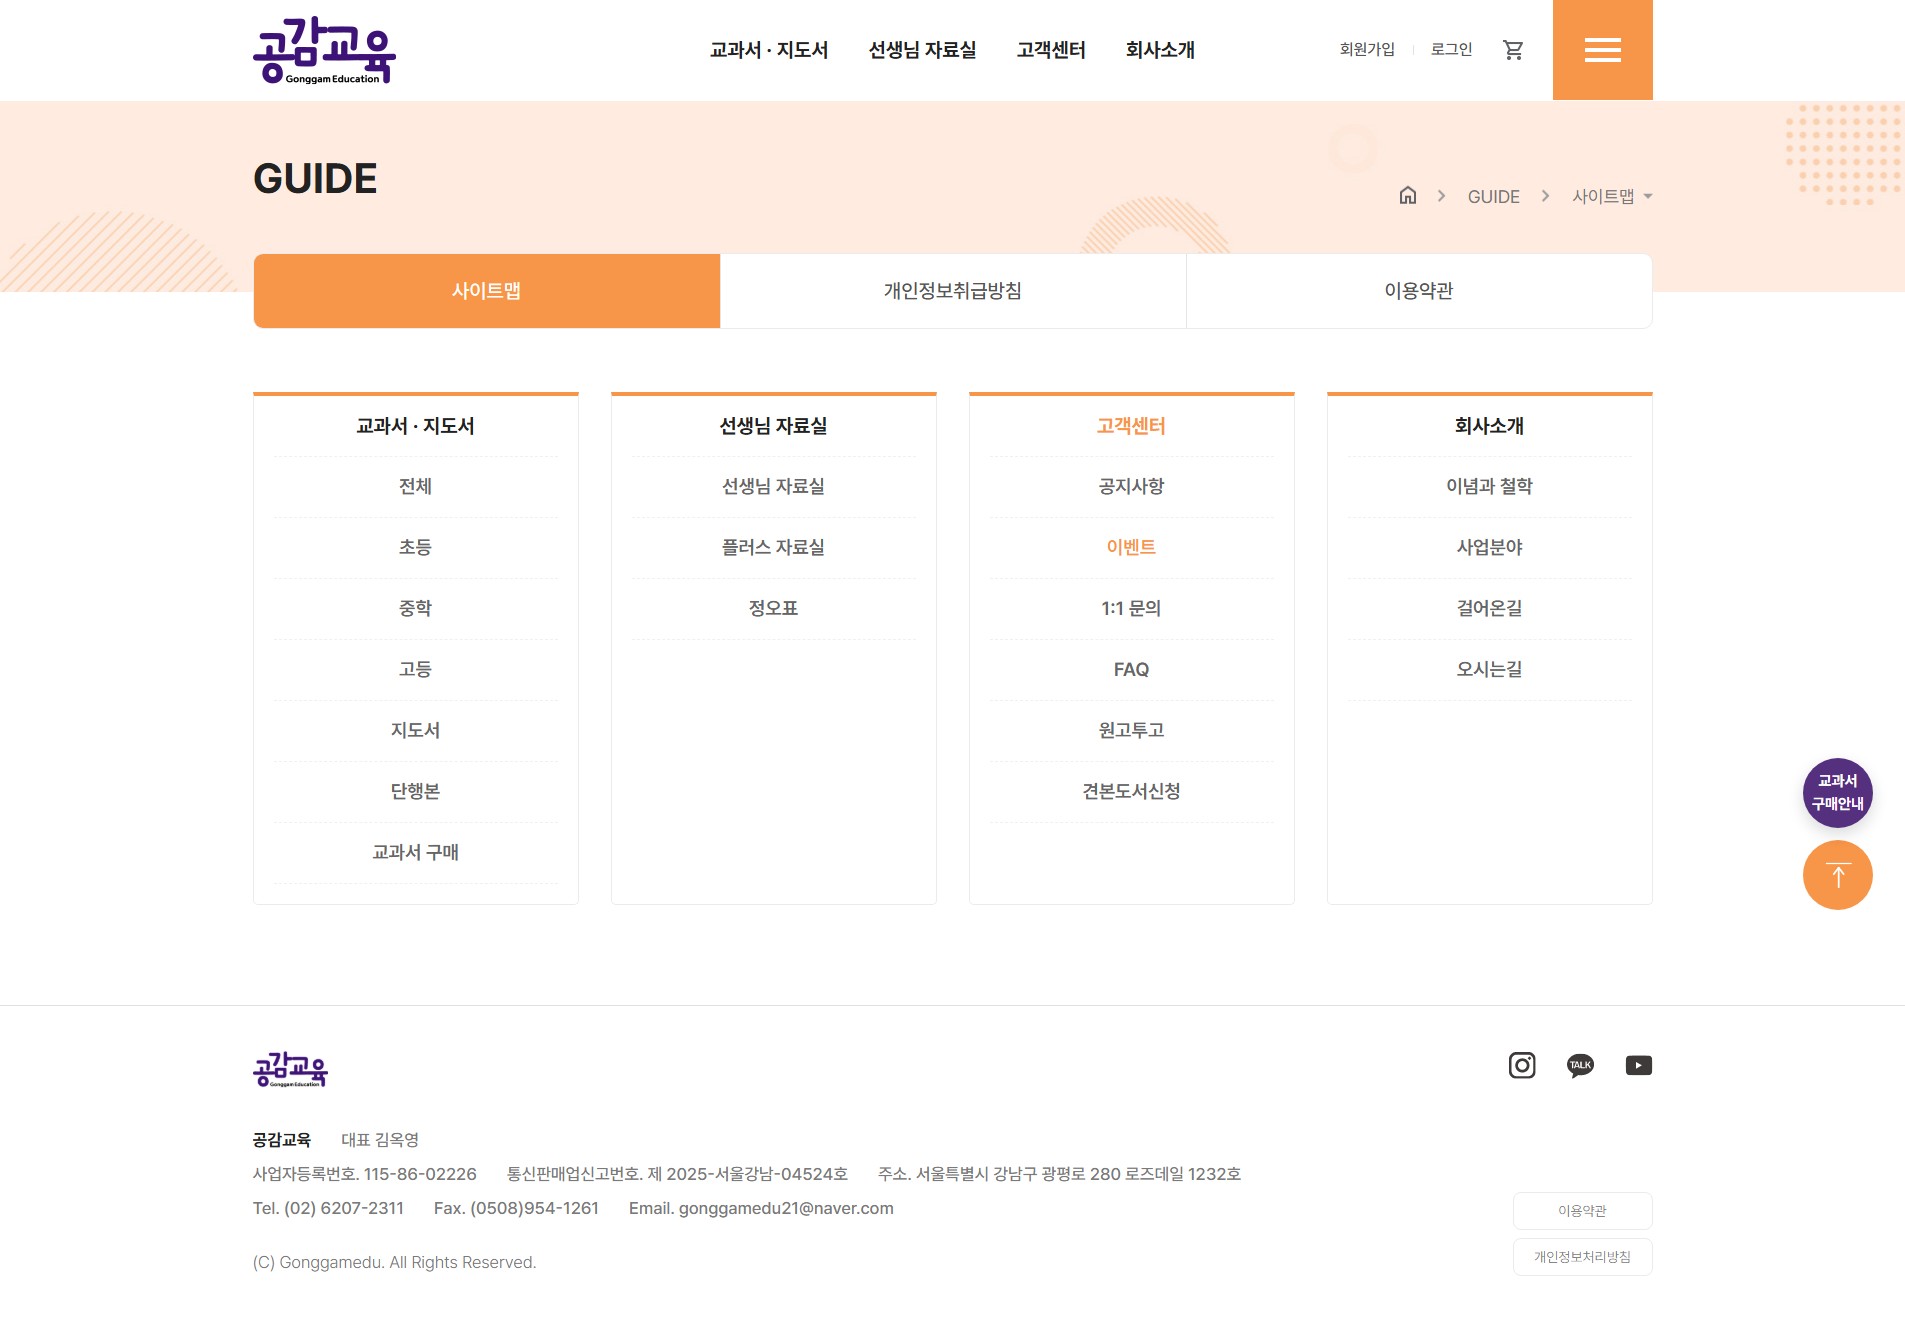
Task: Click the 로그인 link
Action: click(1451, 49)
